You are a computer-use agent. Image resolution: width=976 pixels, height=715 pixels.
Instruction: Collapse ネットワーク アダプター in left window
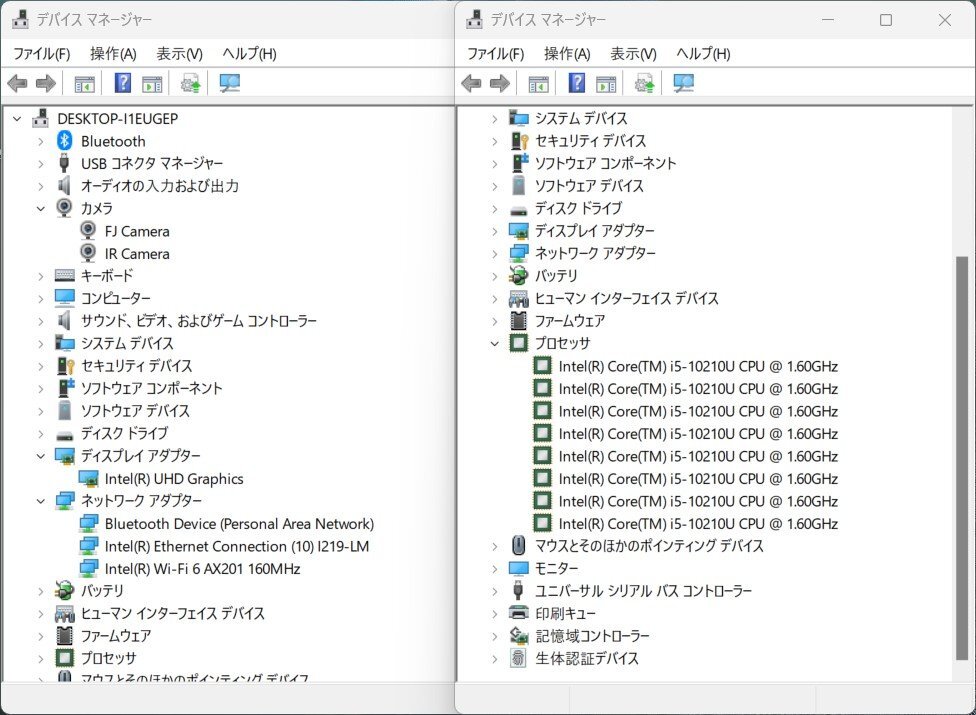pos(40,501)
